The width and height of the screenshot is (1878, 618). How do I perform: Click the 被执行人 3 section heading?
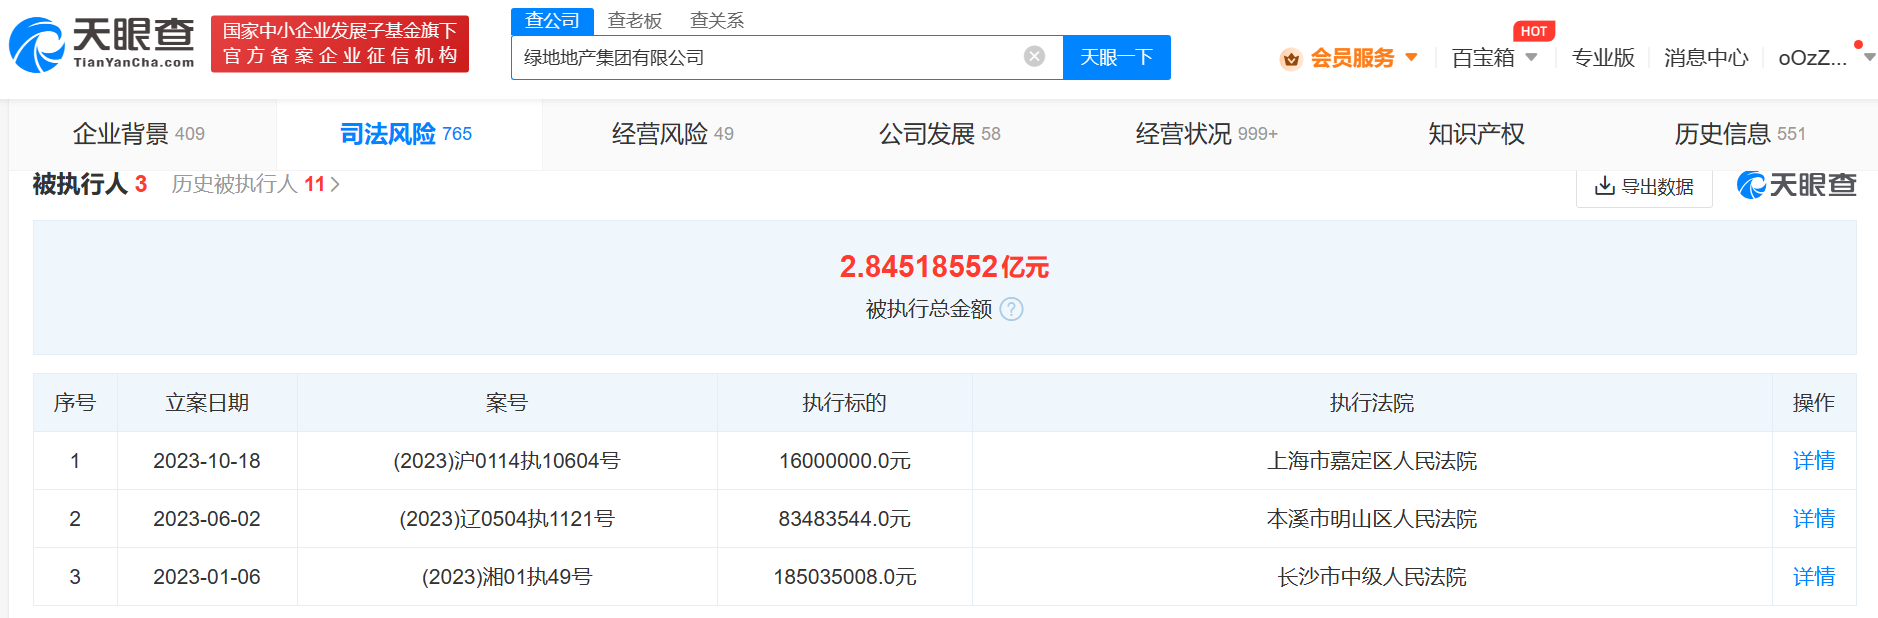(x=90, y=184)
